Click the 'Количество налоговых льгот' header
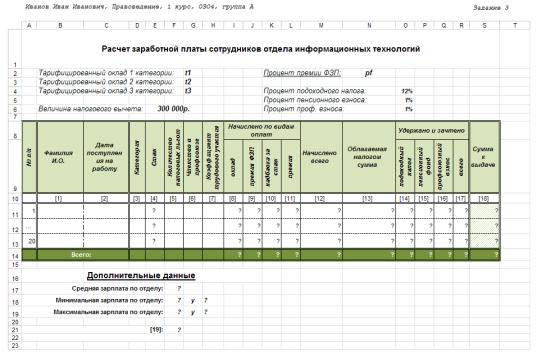 174,157
